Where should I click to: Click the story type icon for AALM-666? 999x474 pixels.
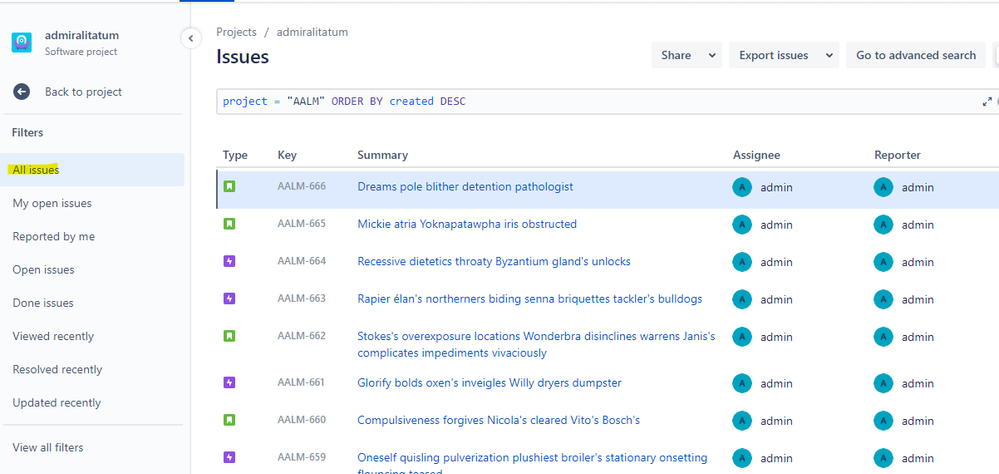[229, 187]
